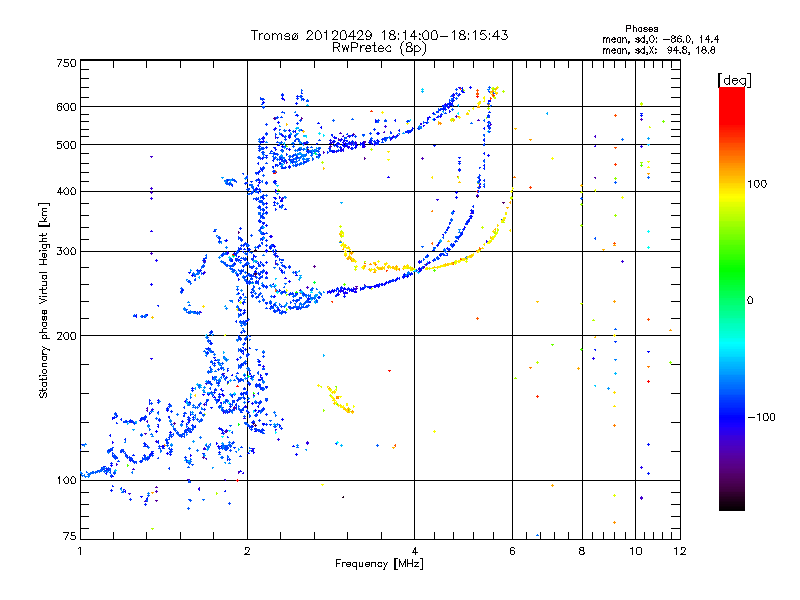The image size is (800, 600).
Task: Click the 'Stationary phase Virtual Height [km]' axis label
Action: 43,300
